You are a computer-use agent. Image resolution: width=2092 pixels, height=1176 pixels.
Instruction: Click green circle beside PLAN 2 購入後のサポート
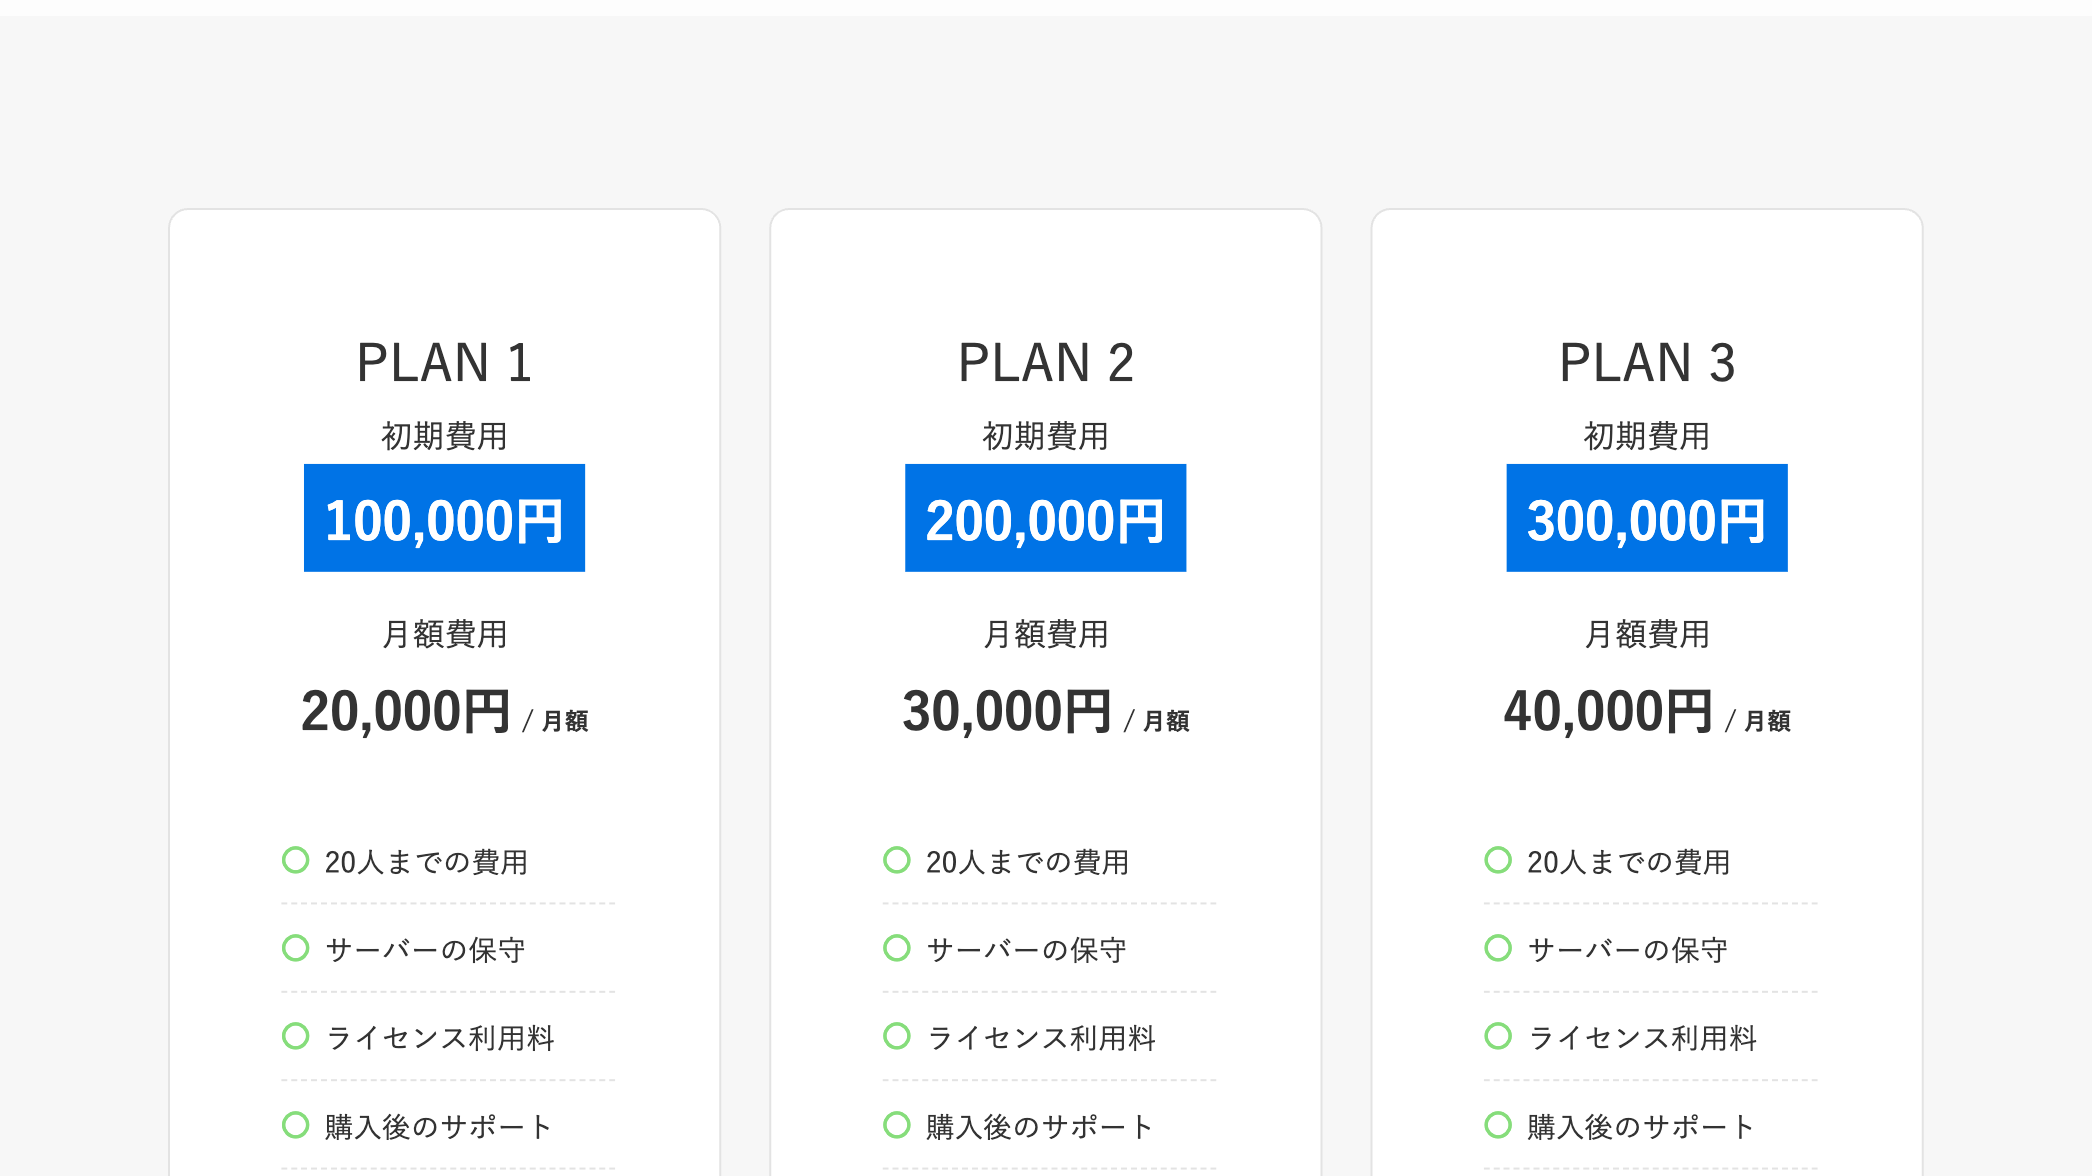pyautogui.click(x=897, y=1125)
